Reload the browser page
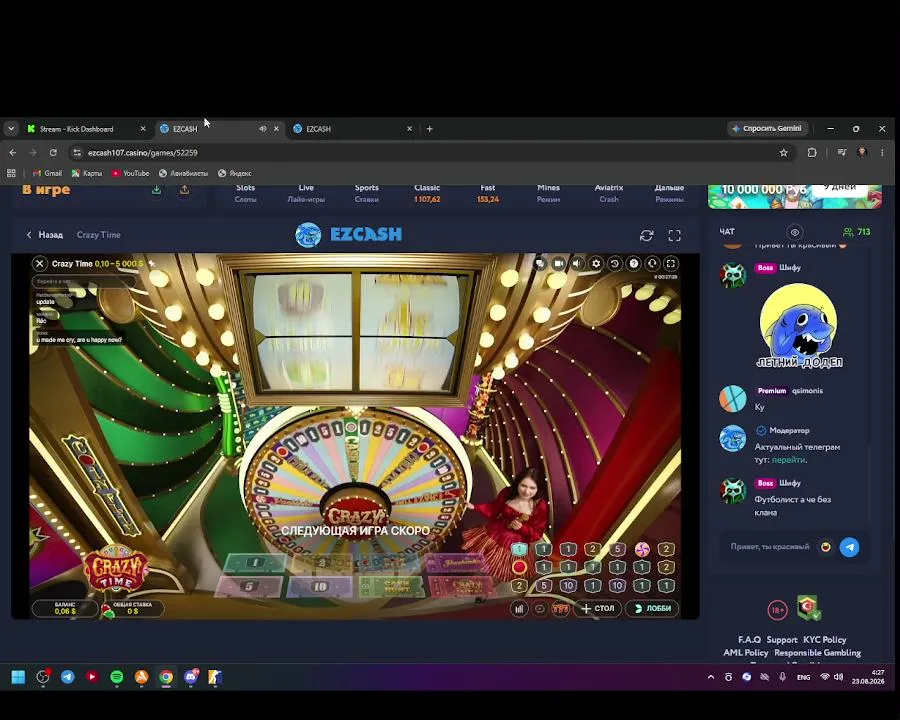 pos(53,153)
